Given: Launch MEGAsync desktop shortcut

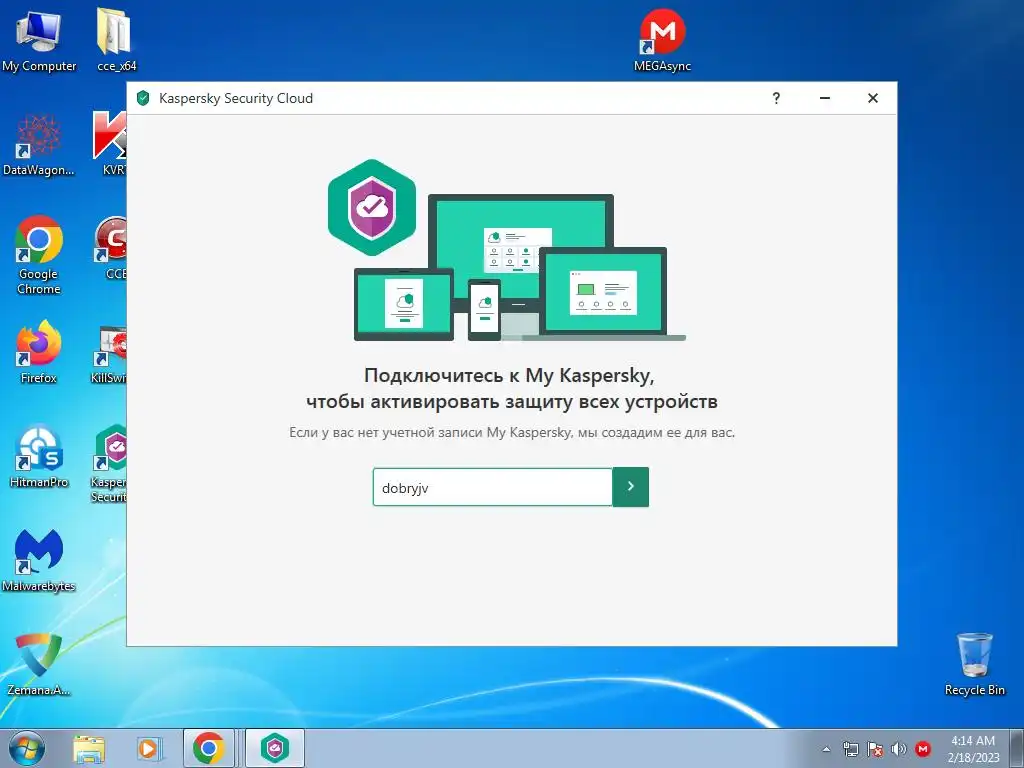Looking at the screenshot, I should tap(662, 40).
